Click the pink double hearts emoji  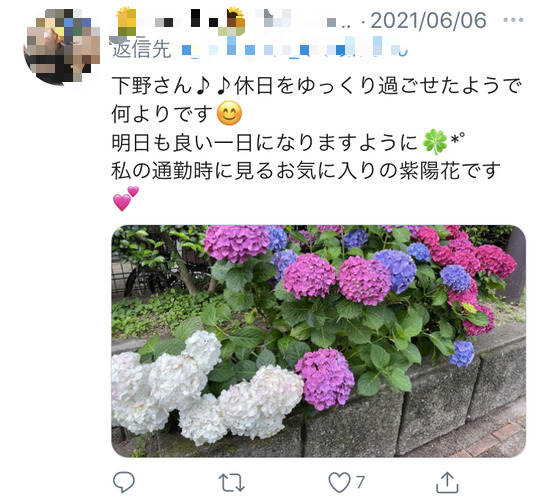(x=125, y=199)
